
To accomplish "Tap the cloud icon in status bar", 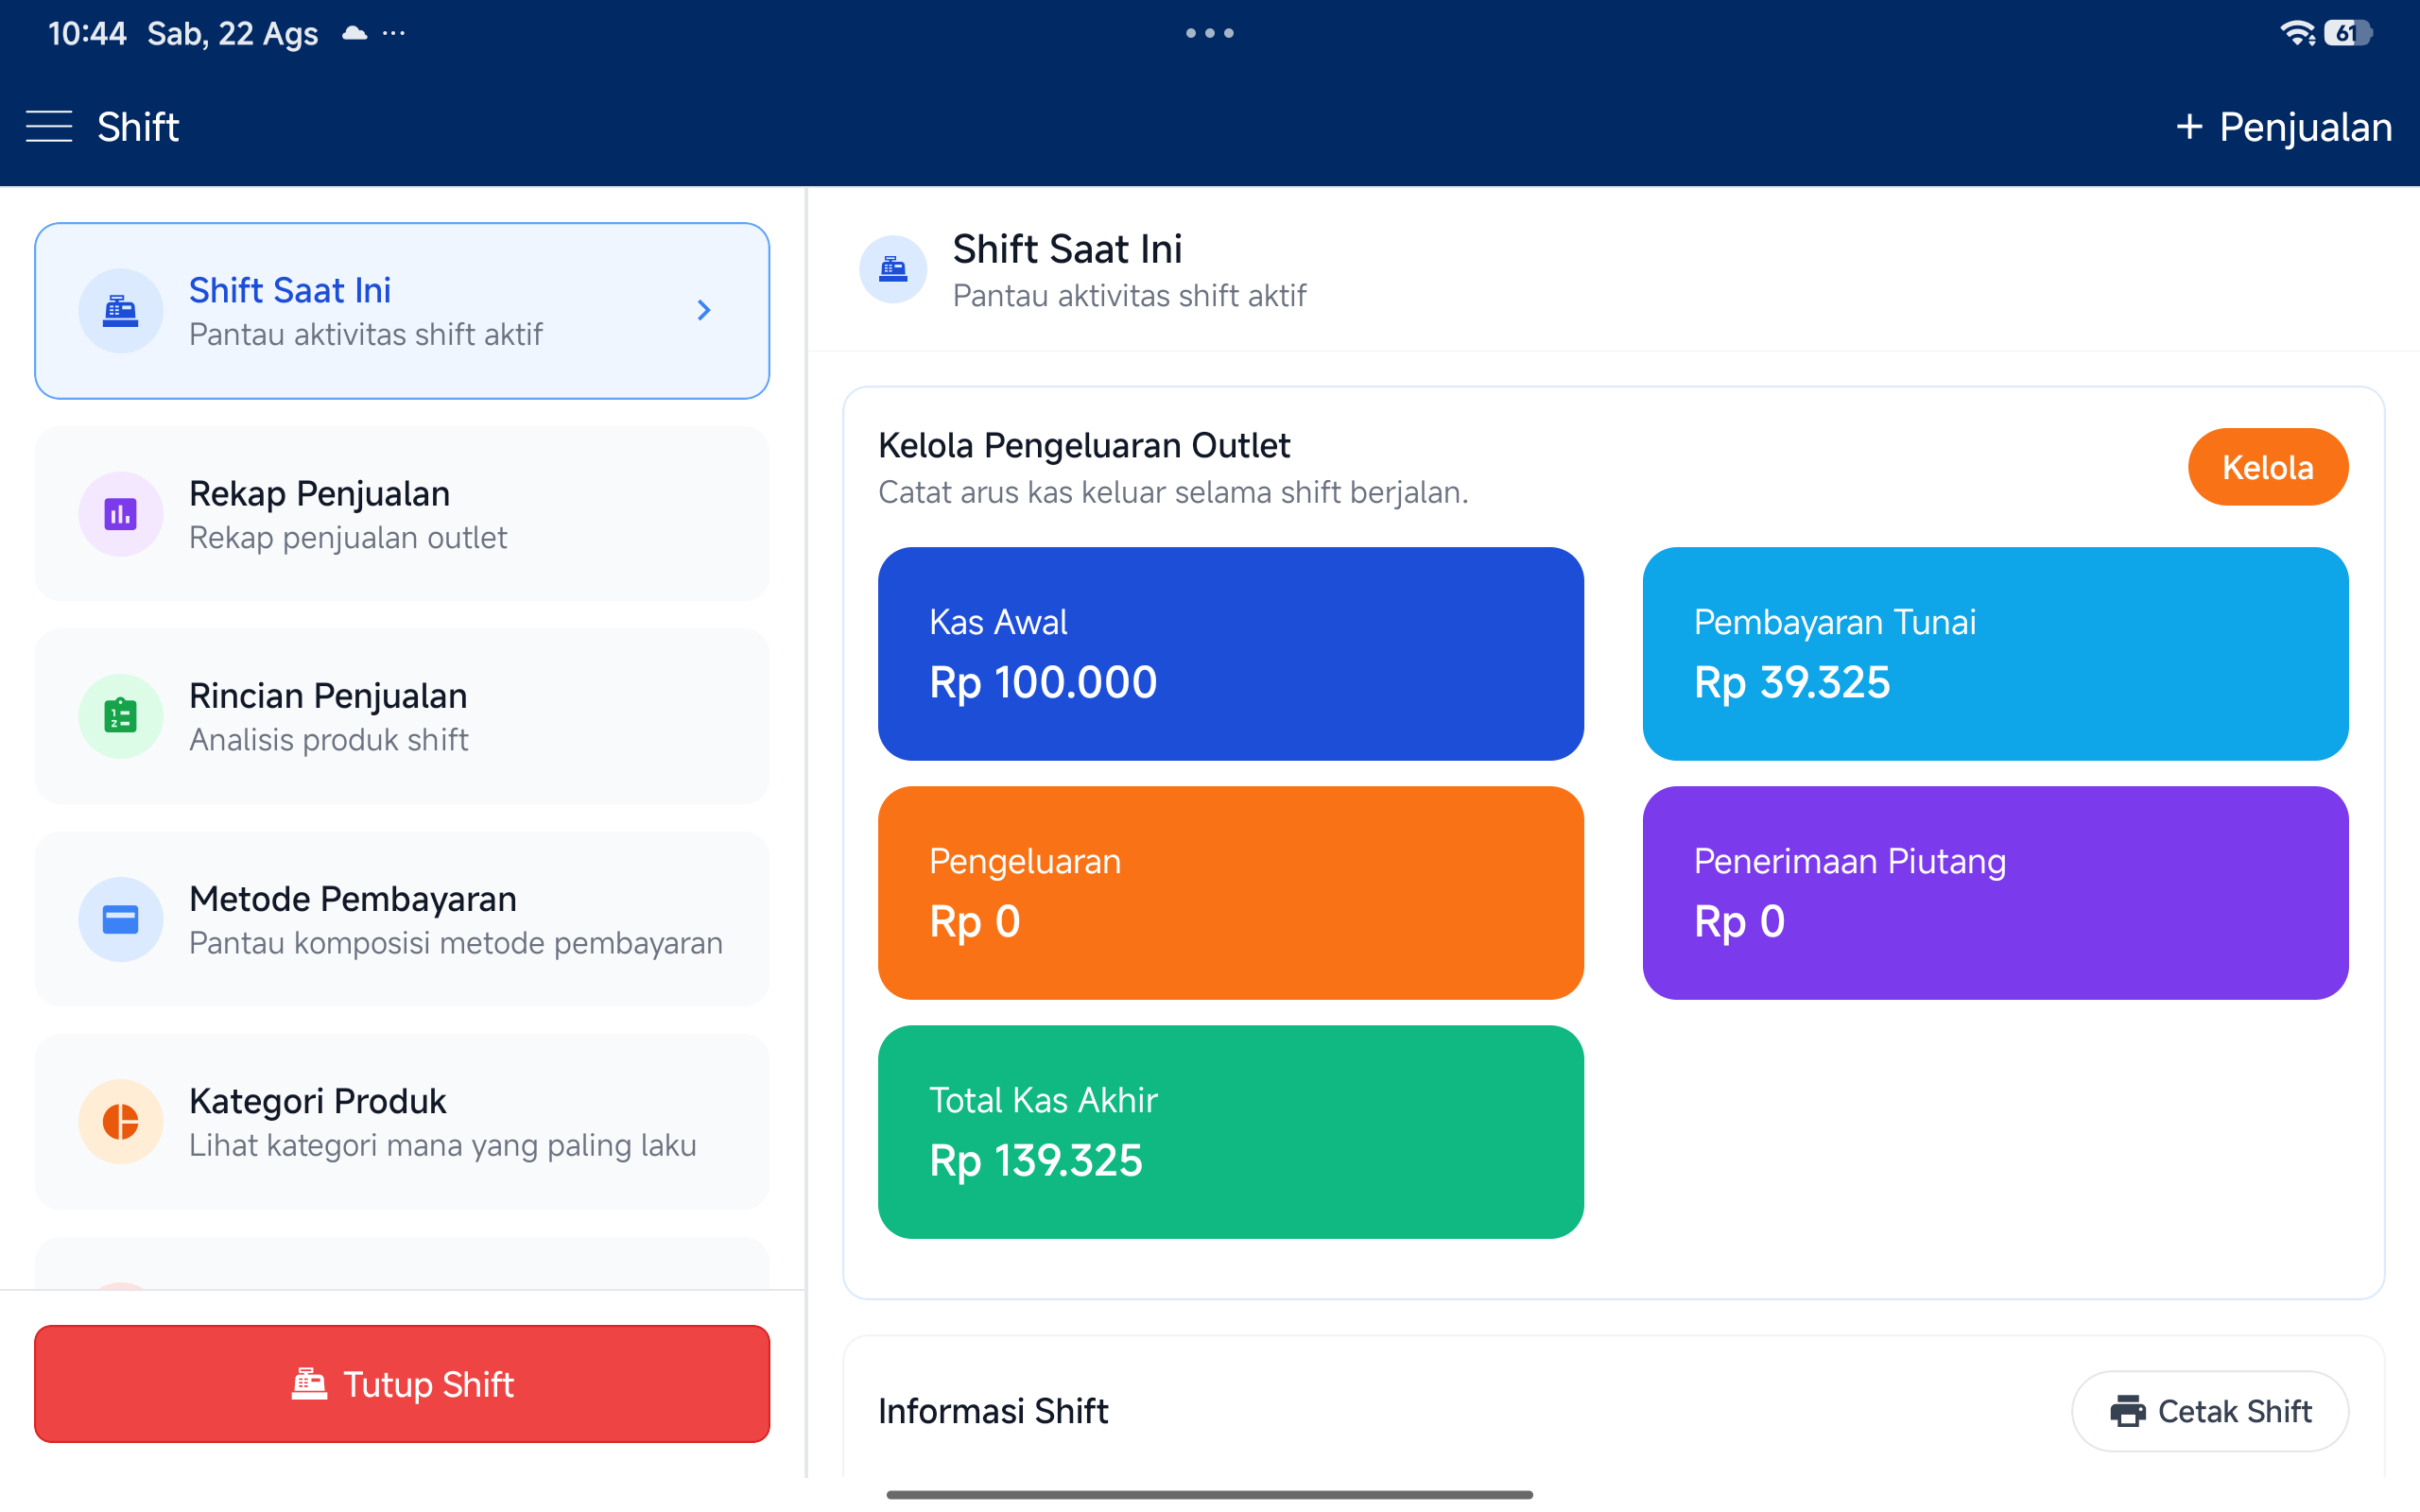I will coord(354,33).
